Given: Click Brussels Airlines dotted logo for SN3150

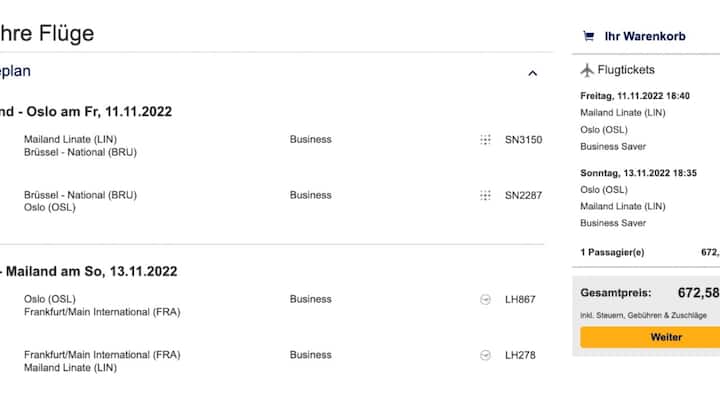Looking at the screenshot, I should [x=485, y=140].
